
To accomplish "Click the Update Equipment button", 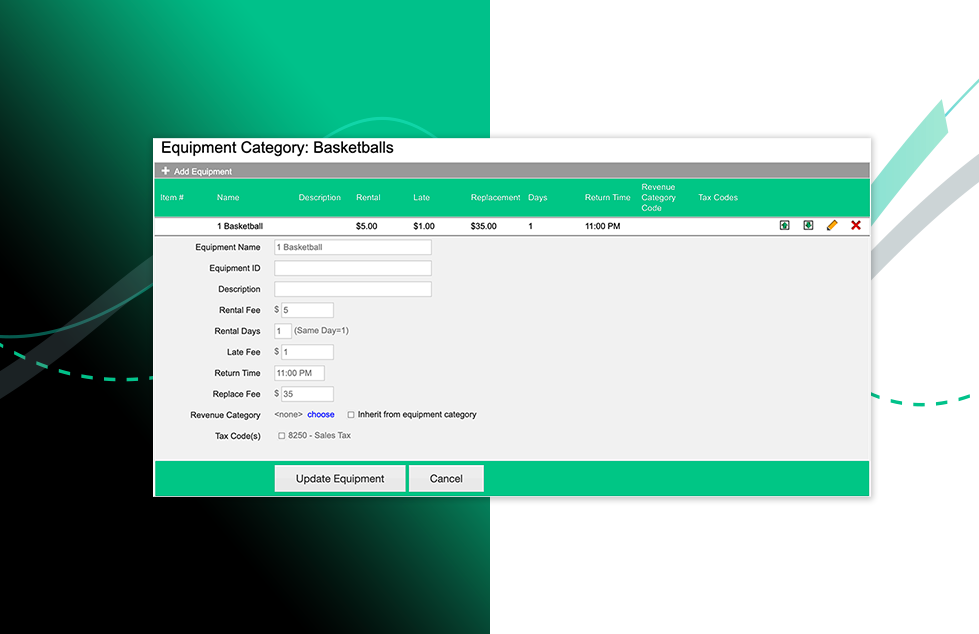I will point(340,479).
